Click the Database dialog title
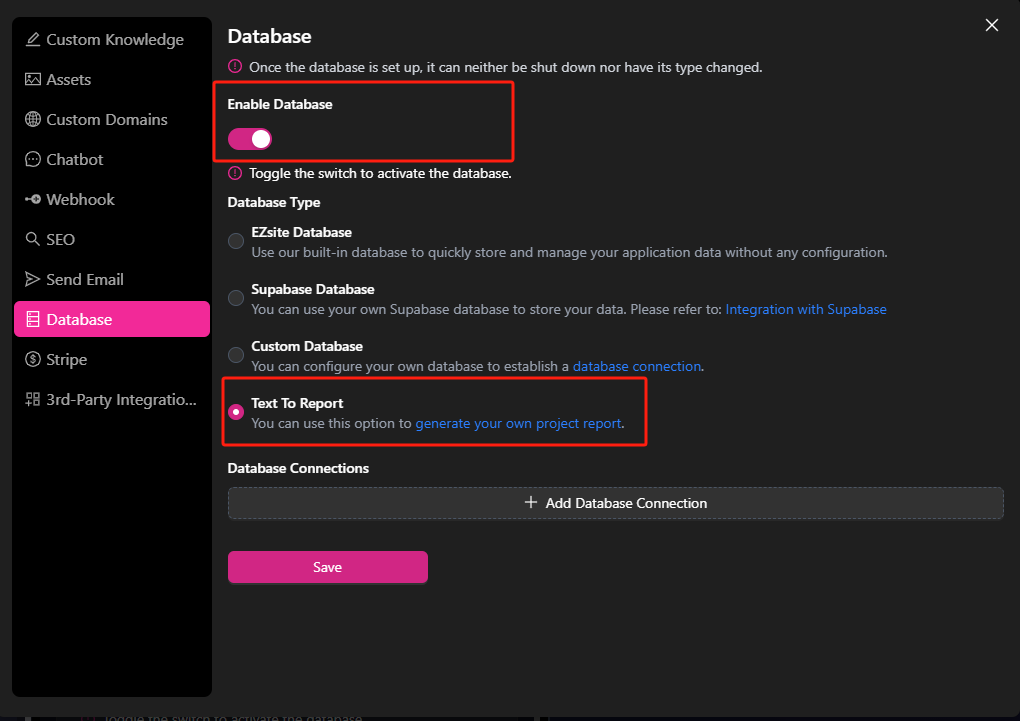The width and height of the screenshot is (1020, 721). point(269,36)
